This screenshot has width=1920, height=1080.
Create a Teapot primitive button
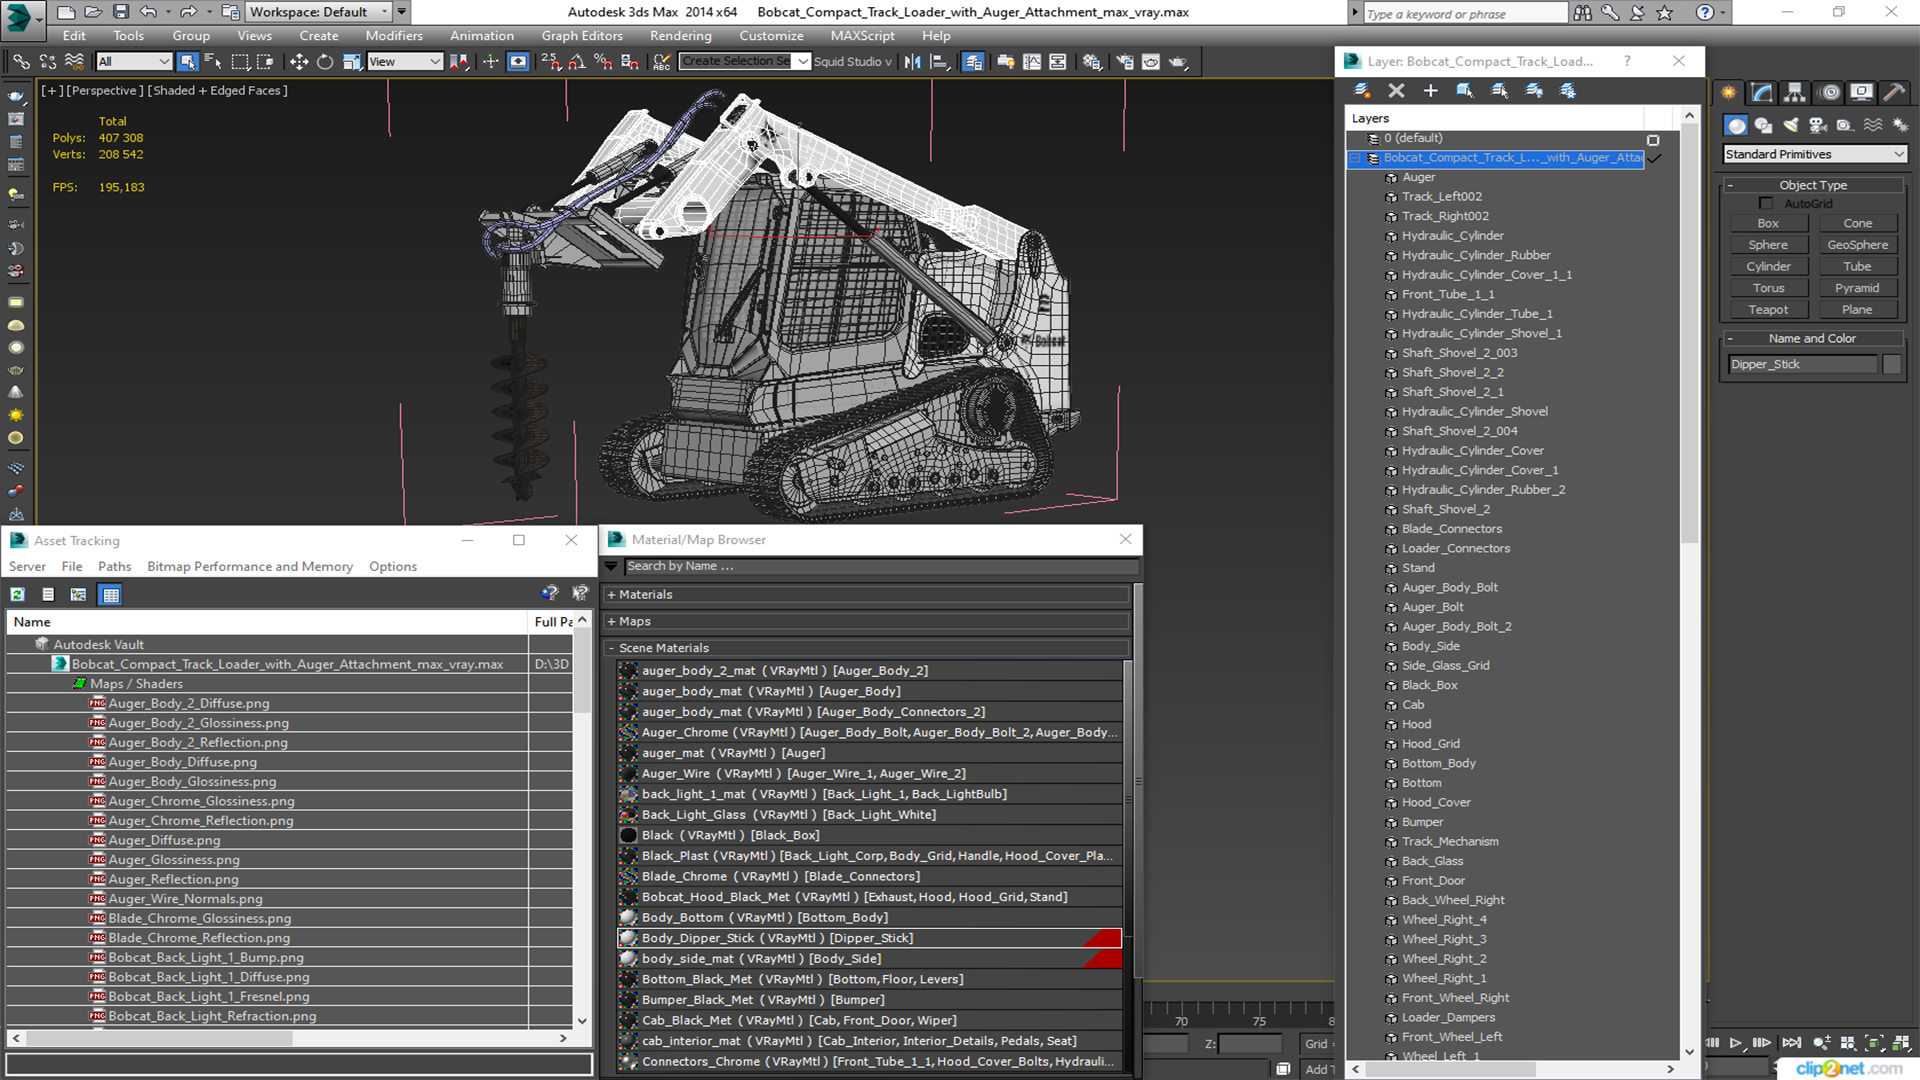click(1768, 310)
